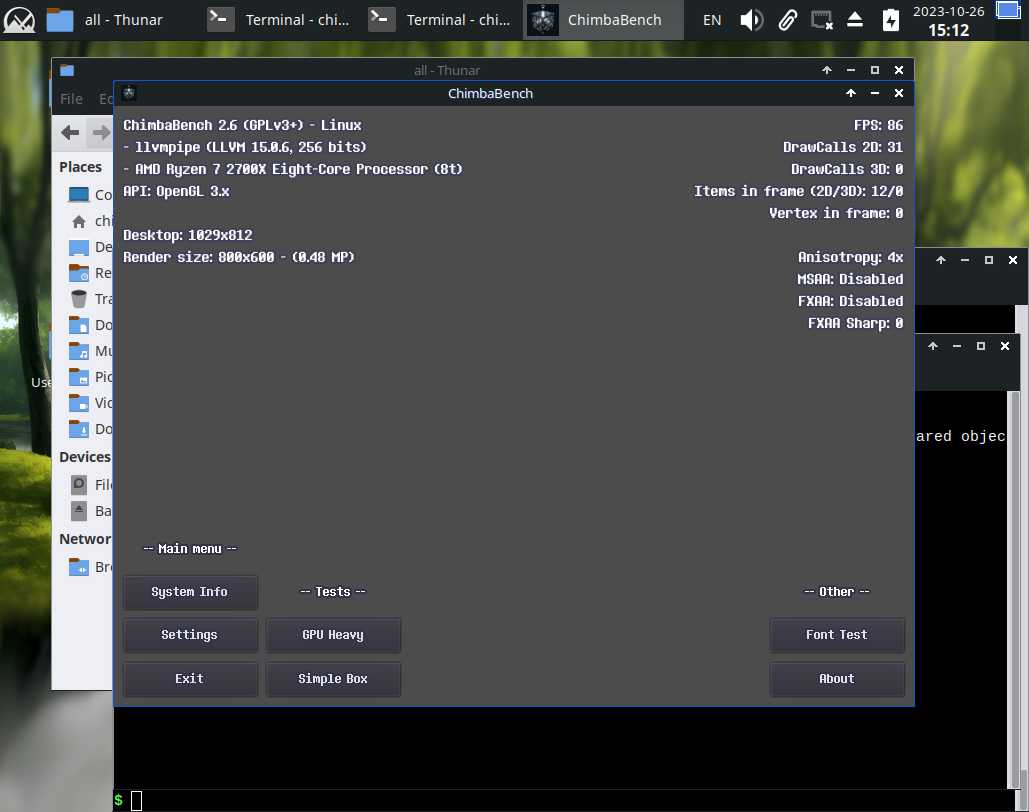The width and height of the screenshot is (1029, 812).
Task: Open the Xfce applications menu icon
Action: coord(20,20)
